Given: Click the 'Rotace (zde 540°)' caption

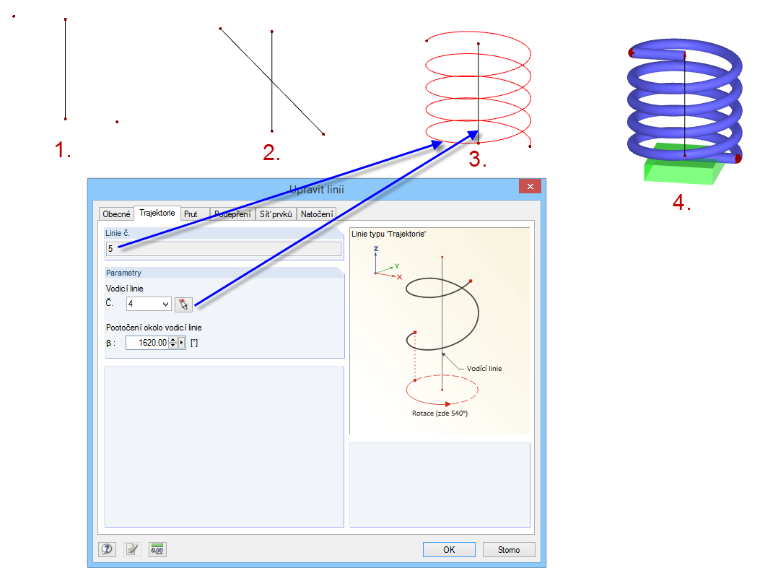Looking at the screenshot, I should click(x=440, y=413).
